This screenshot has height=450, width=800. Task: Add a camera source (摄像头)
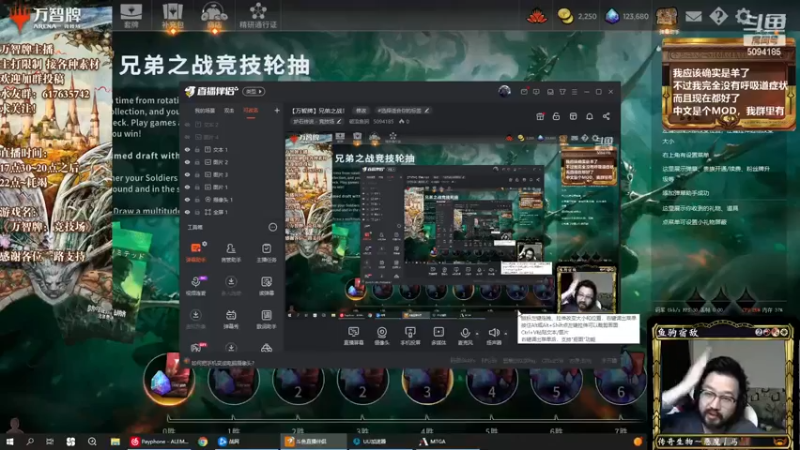382,336
